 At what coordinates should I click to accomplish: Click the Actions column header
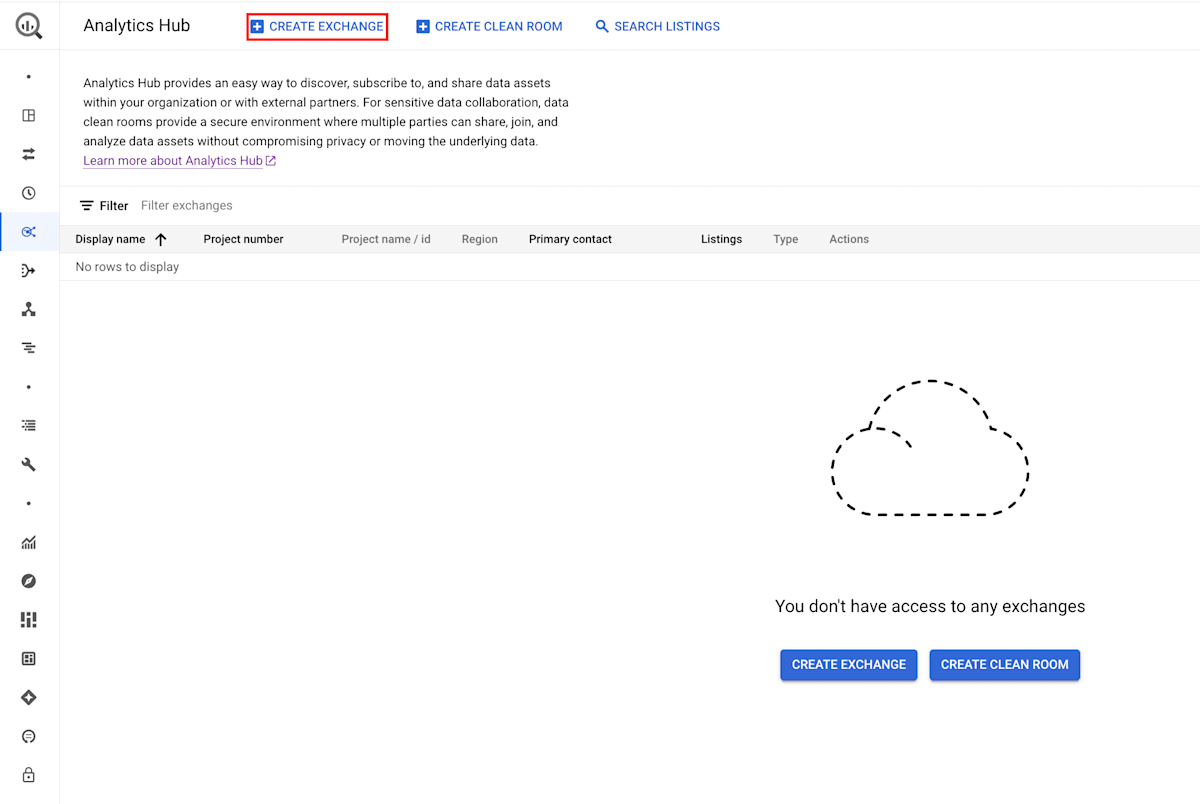849,240
